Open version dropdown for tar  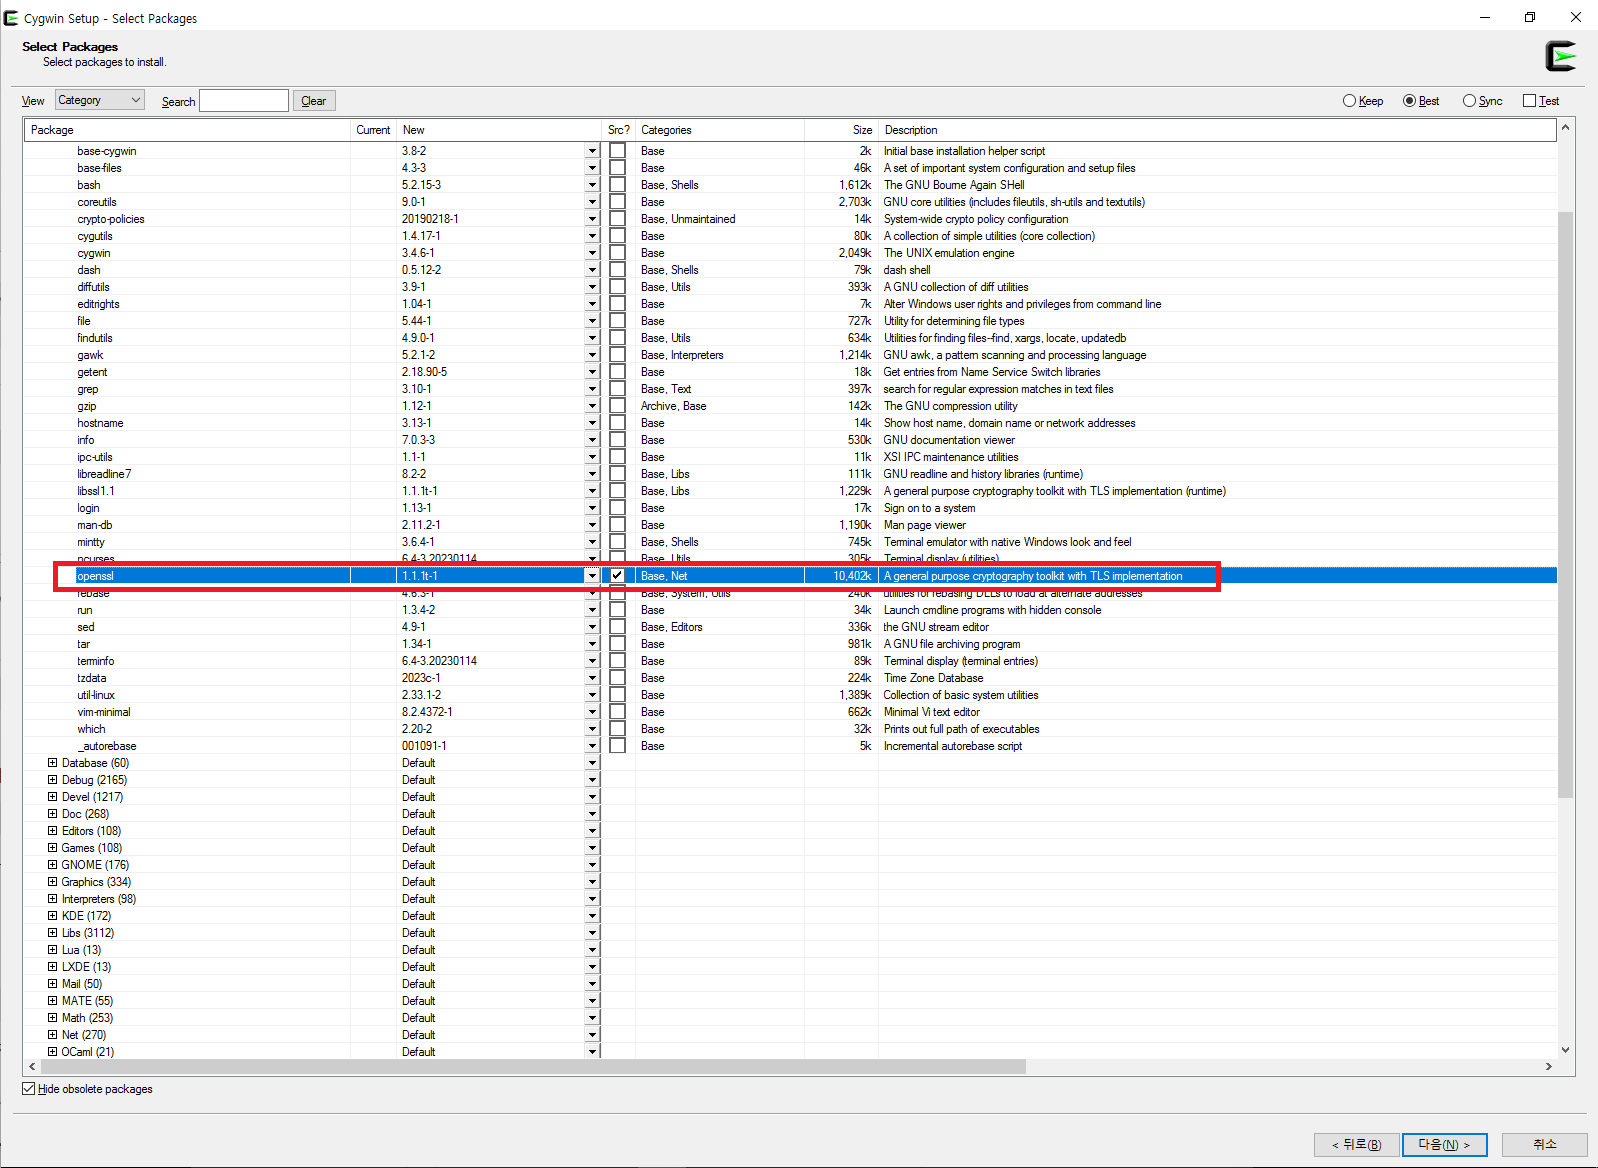[592, 644]
